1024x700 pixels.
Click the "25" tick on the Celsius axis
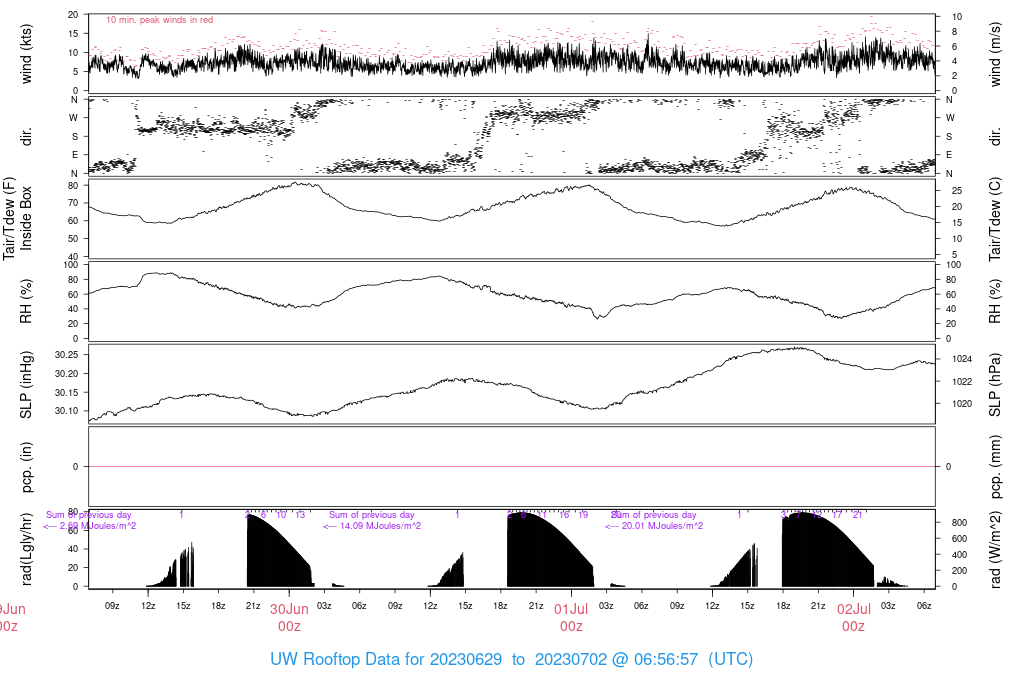[x=957, y=191]
